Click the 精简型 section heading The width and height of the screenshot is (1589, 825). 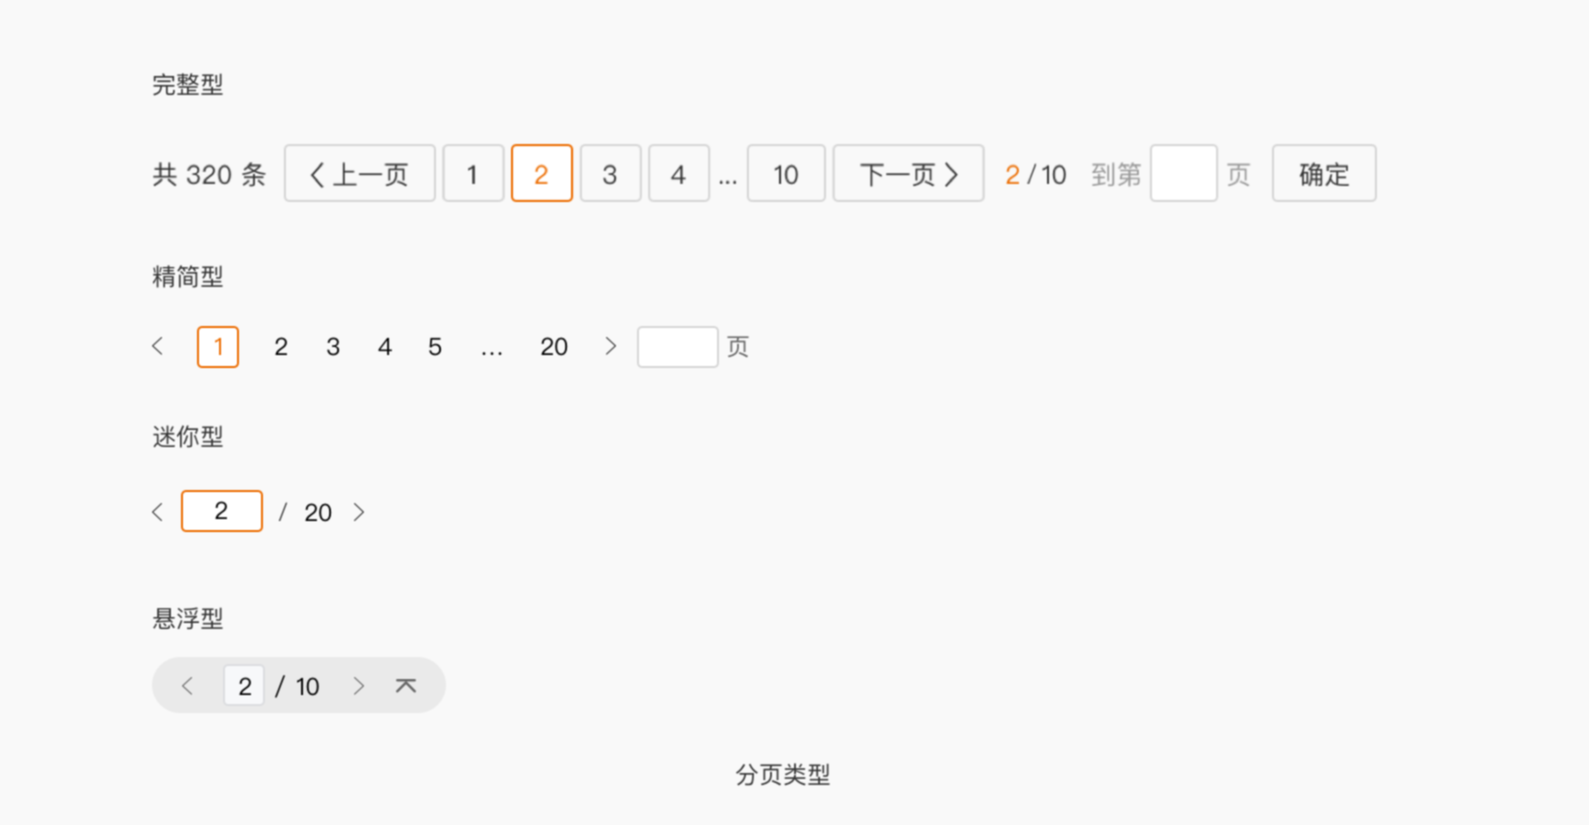[x=188, y=277]
